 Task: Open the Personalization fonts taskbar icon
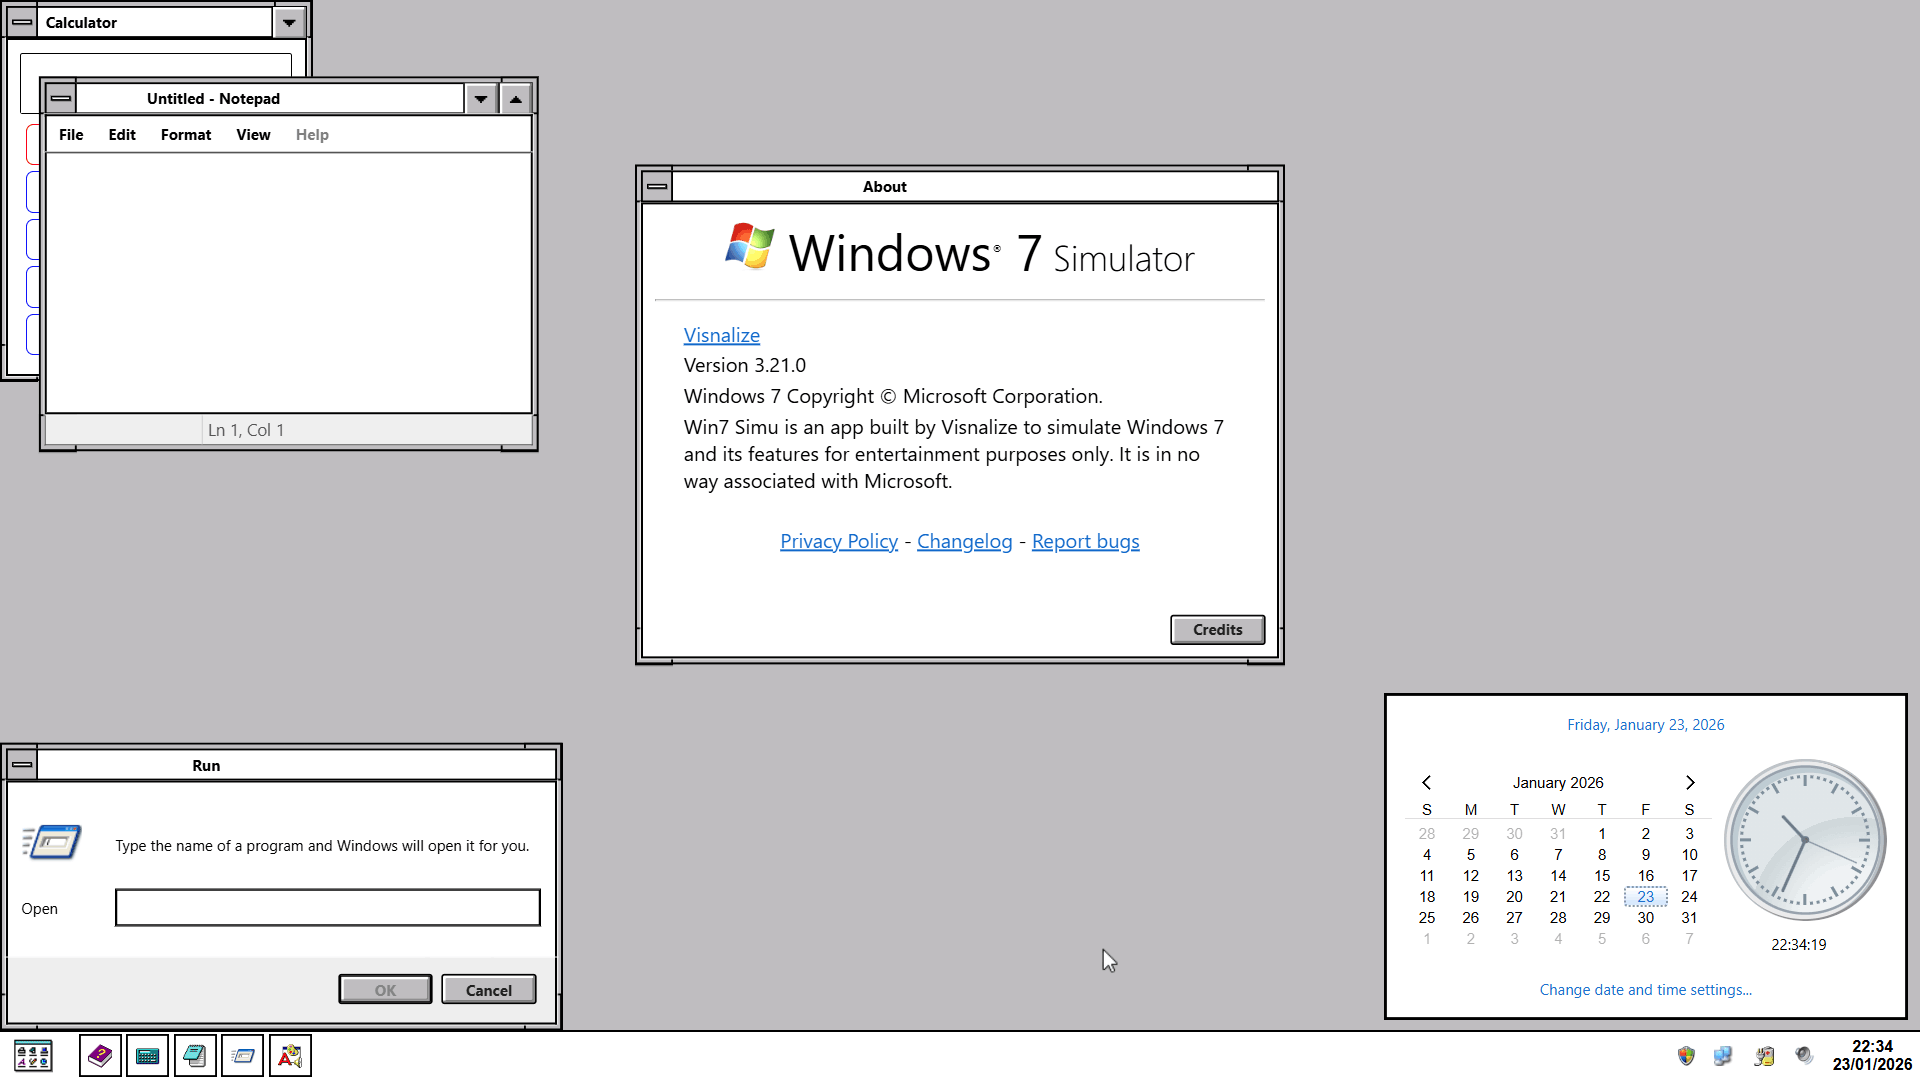point(290,1055)
